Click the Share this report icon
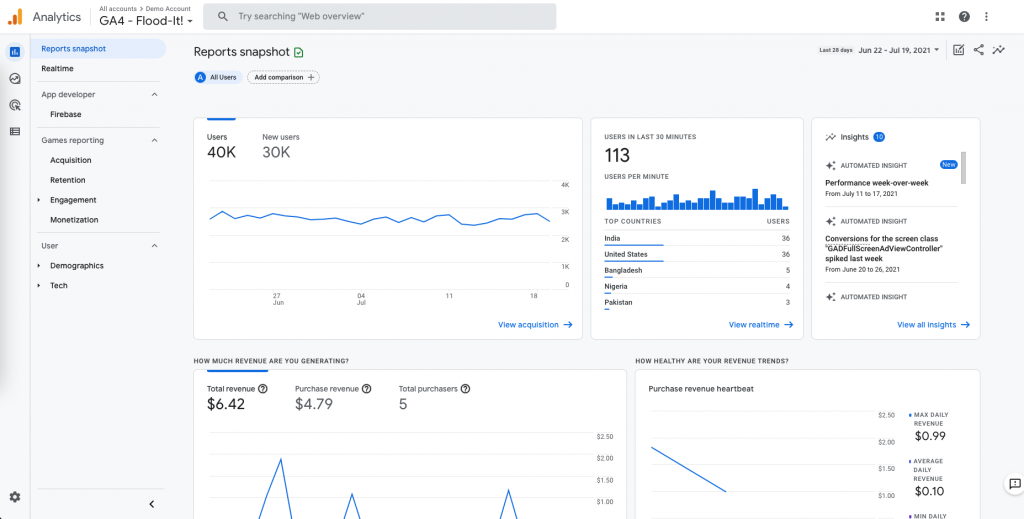Image resolution: width=1024 pixels, height=519 pixels. click(978, 50)
